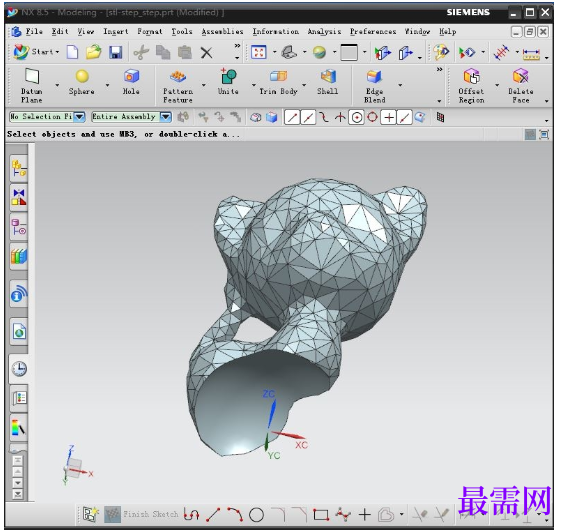Expand the Trim Body dropdown arrow
Screen dimensions: 570x532
[x=304, y=85]
